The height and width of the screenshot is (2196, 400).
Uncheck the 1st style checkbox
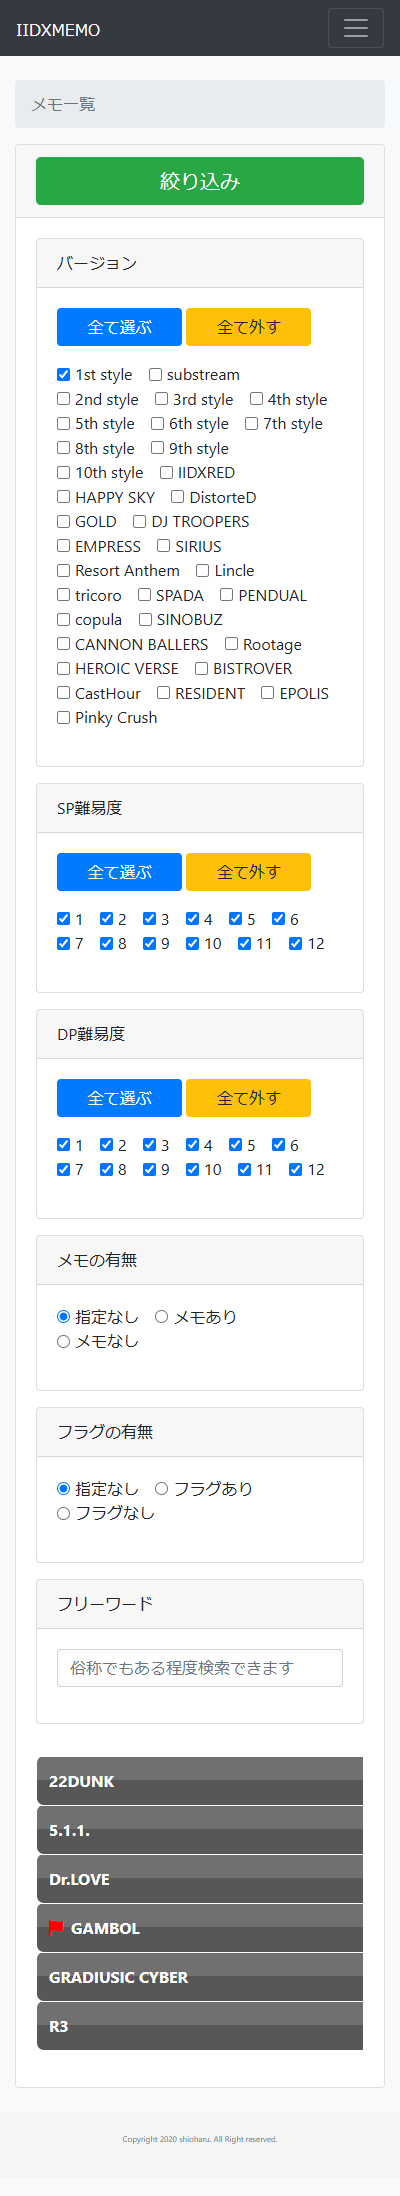click(63, 375)
